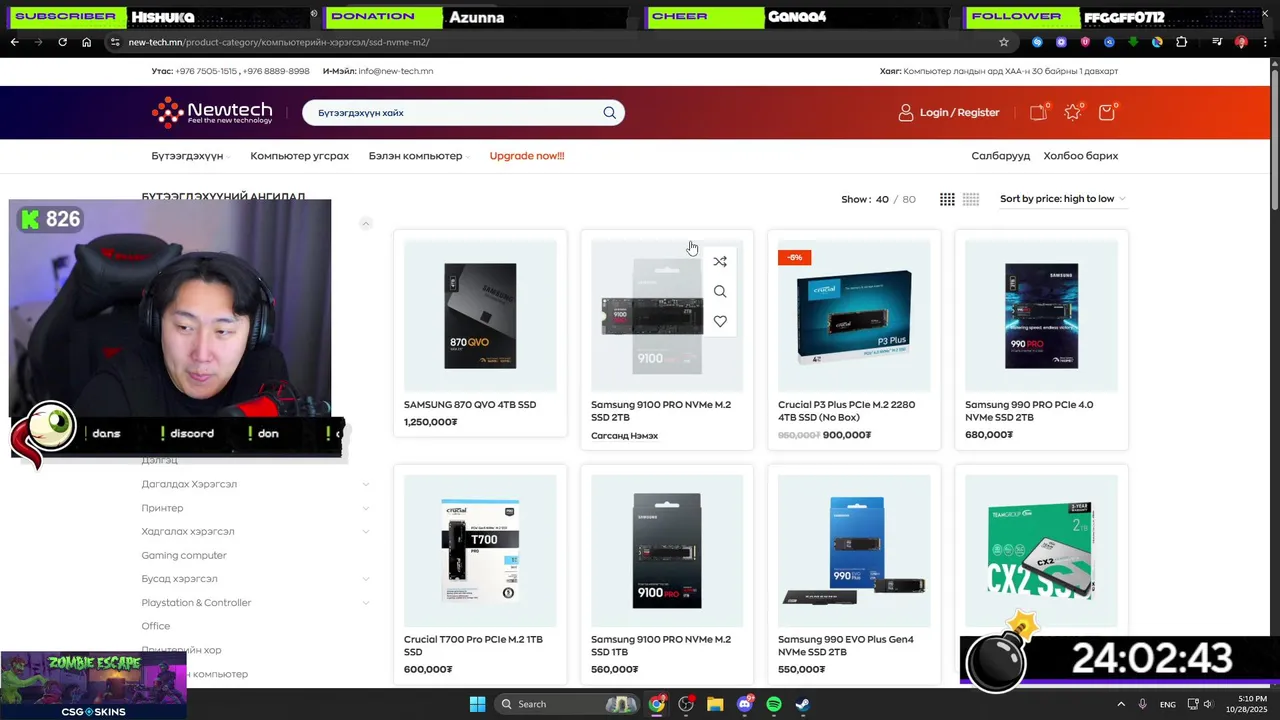Switch to the three-column grid view
The height and width of the screenshot is (720, 1280).
(x=947, y=199)
